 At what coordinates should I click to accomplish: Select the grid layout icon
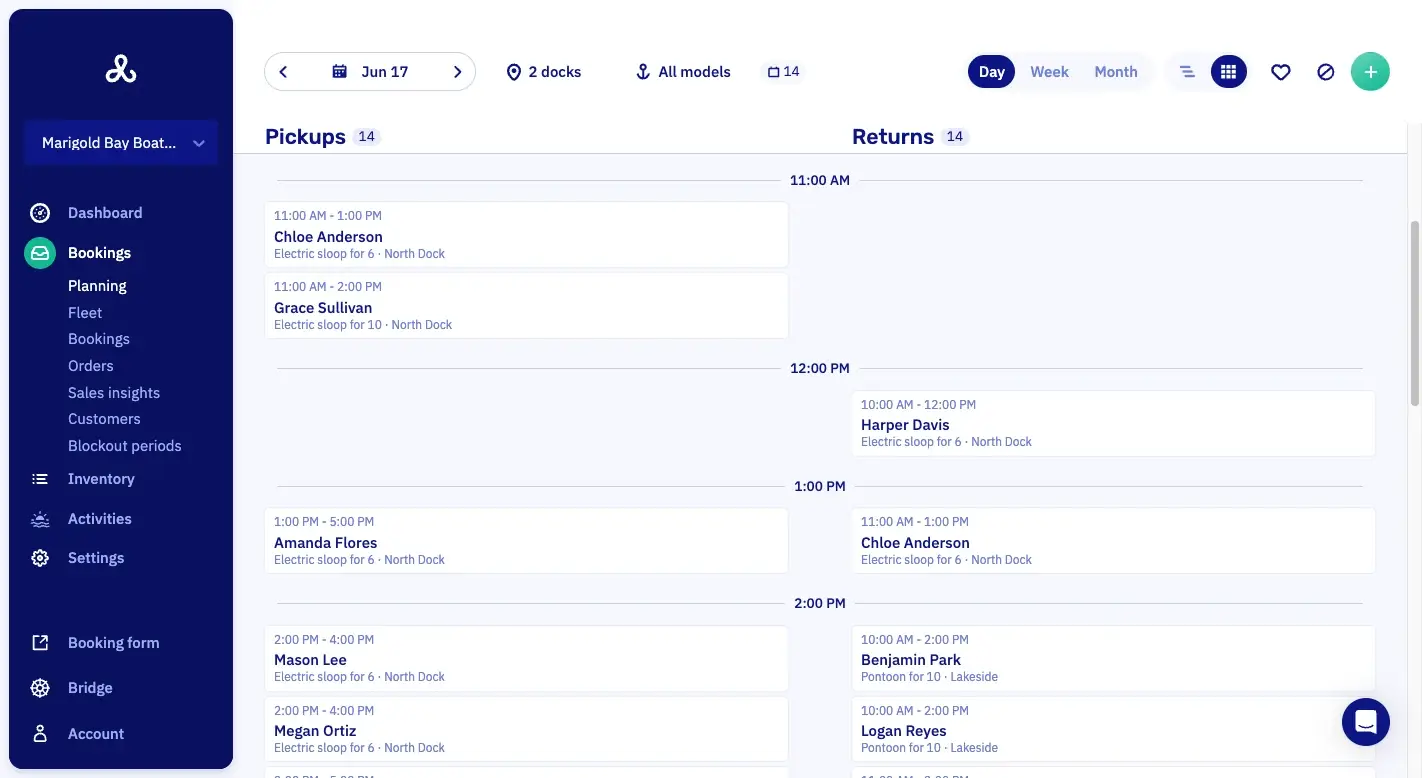click(1229, 72)
